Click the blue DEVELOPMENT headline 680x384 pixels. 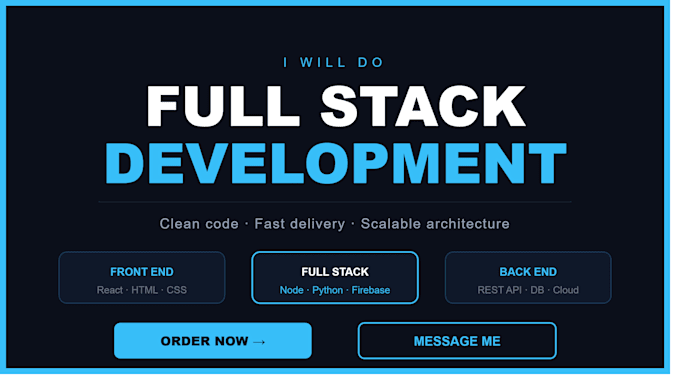(x=336, y=163)
